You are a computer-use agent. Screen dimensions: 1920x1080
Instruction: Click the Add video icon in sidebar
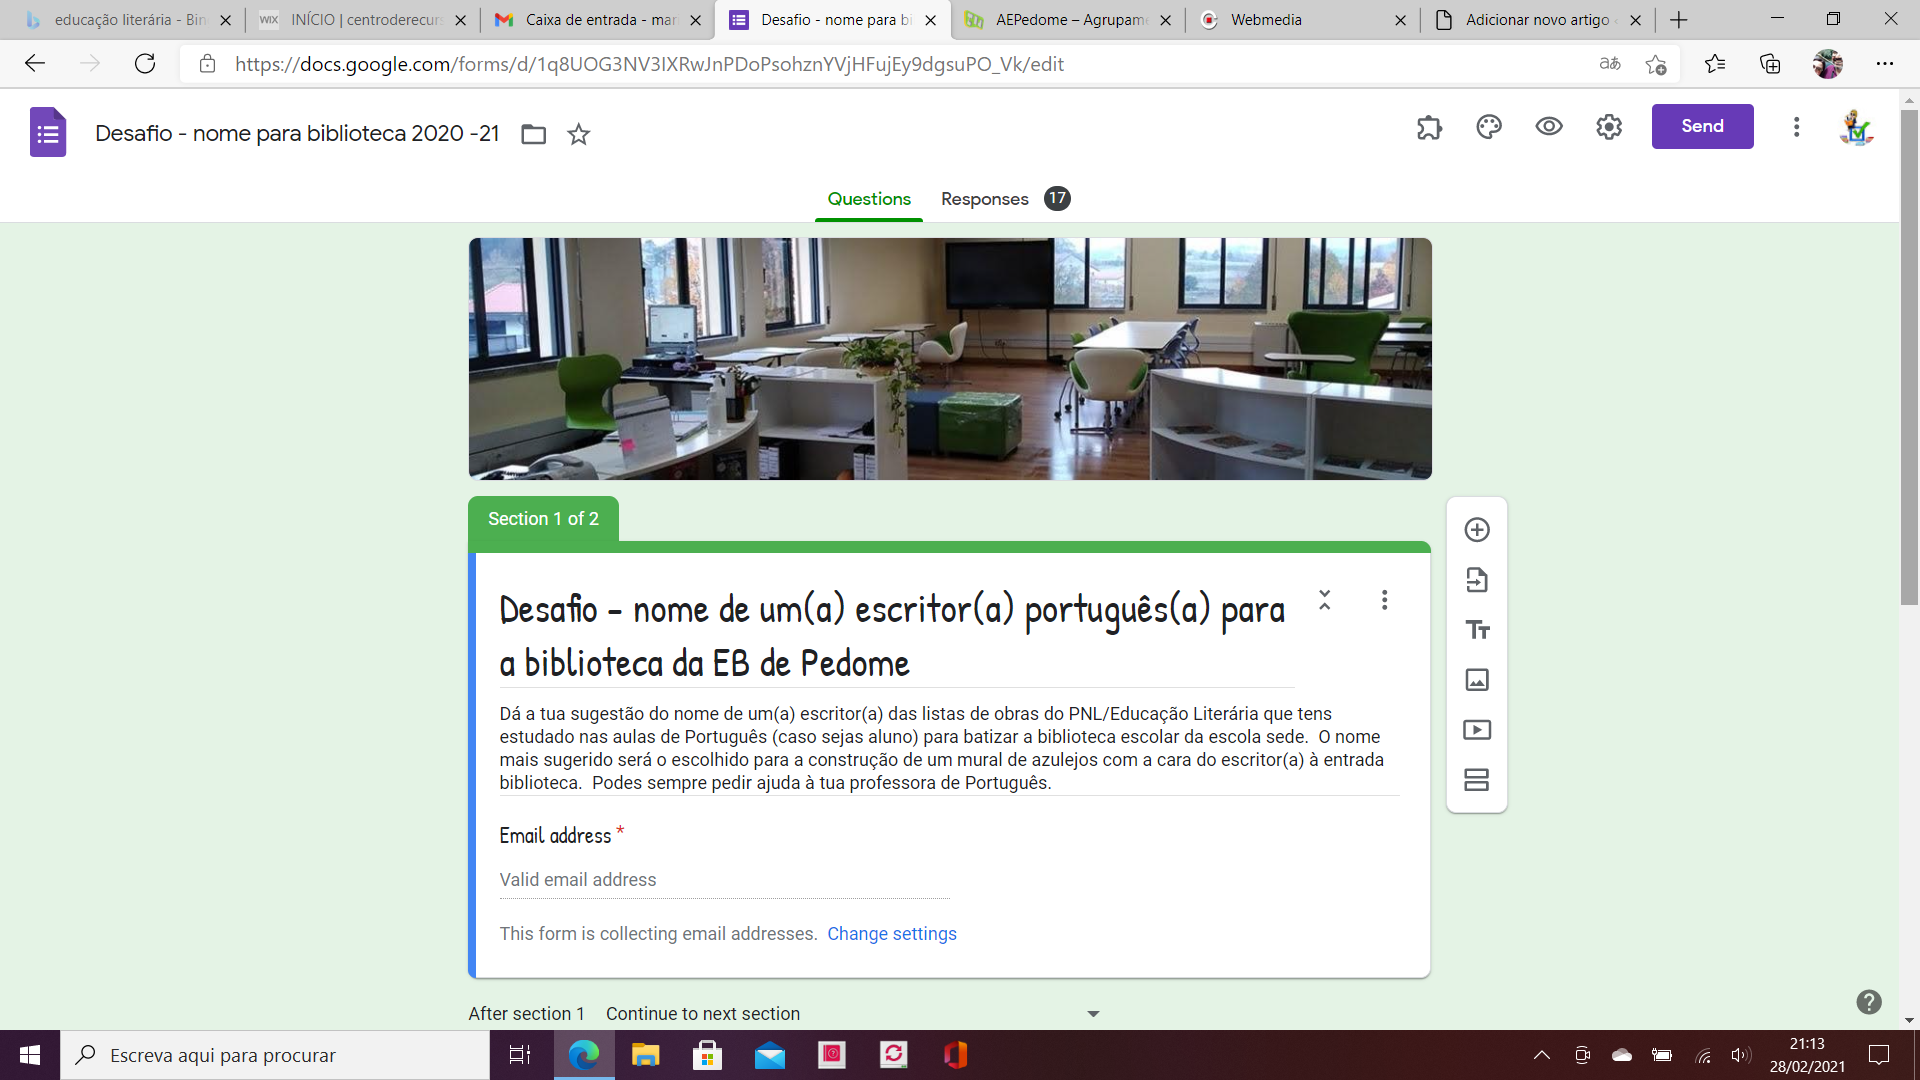coord(1477,730)
